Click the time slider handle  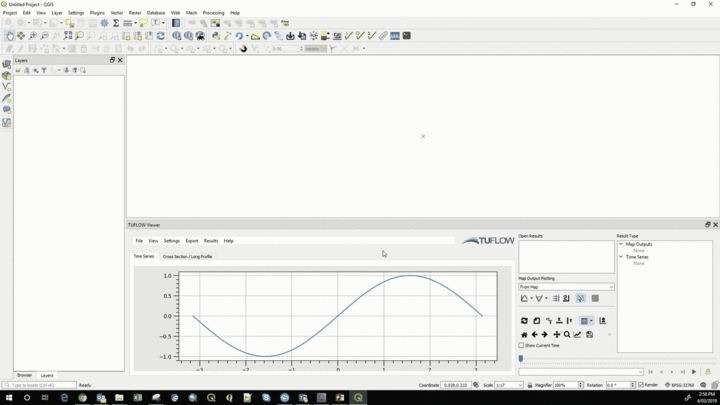click(x=521, y=359)
